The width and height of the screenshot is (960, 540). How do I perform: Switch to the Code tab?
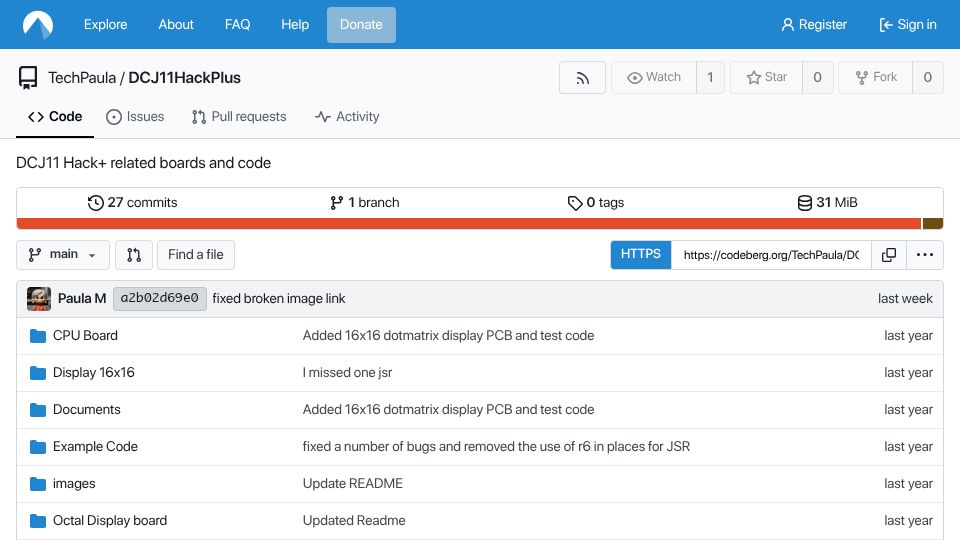(x=55, y=116)
